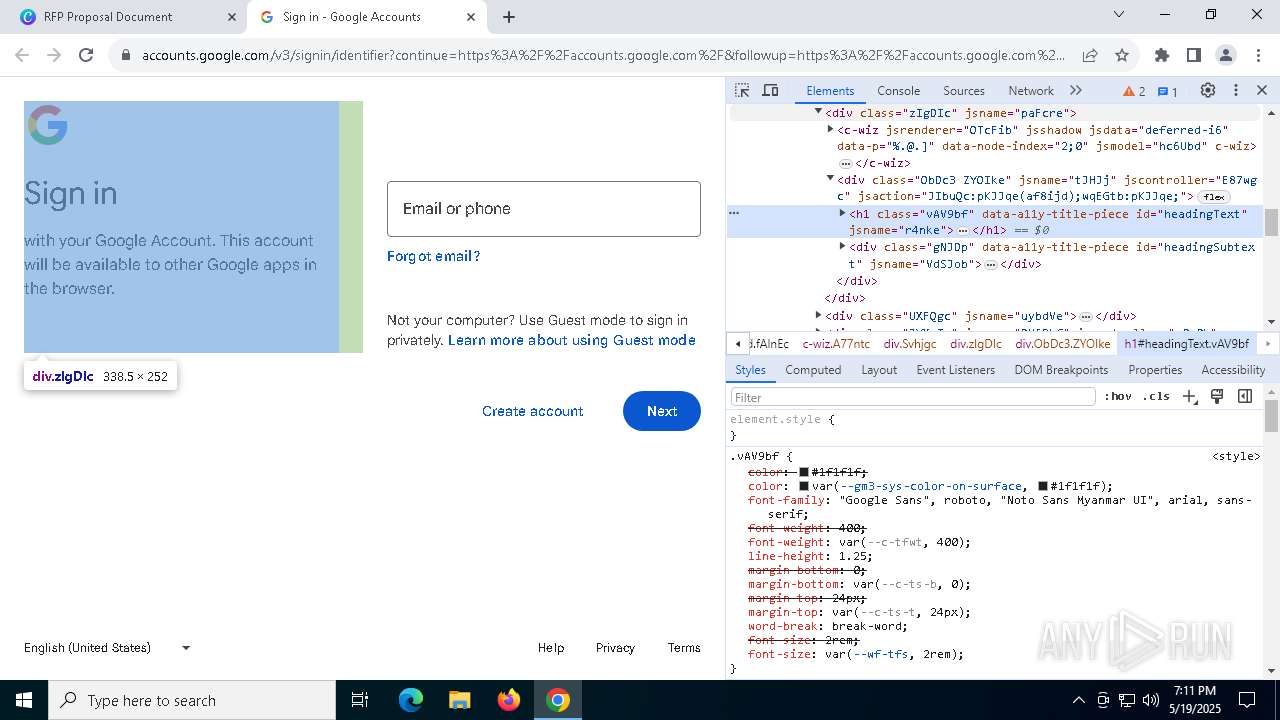
Task: Open the Accessibility tab
Action: pyautogui.click(x=1233, y=369)
